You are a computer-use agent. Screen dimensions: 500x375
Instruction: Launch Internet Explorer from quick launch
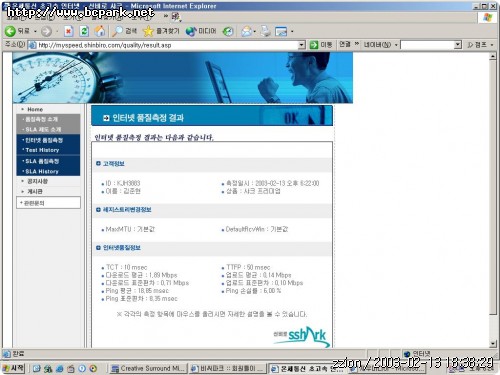59,368
